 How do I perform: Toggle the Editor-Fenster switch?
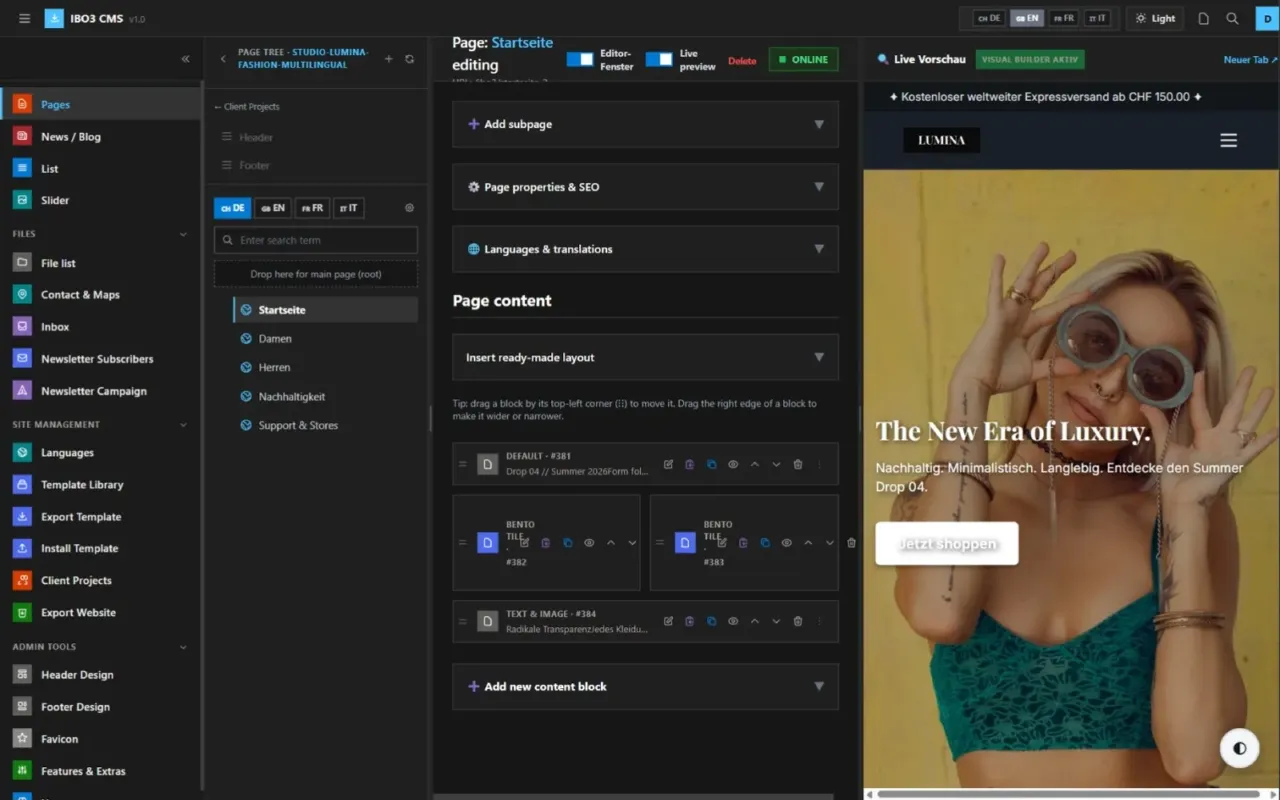[x=580, y=60]
